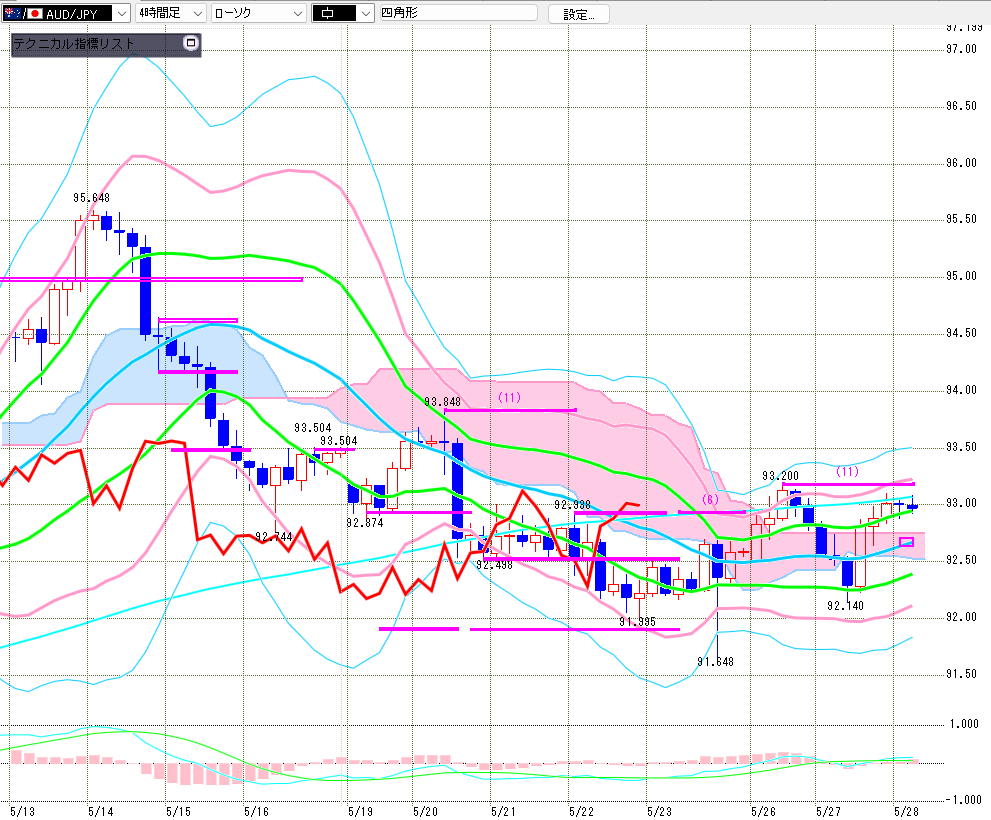Click the small magenta rectangle marker near 5/28
The width and height of the screenshot is (991, 820).
(906, 542)
